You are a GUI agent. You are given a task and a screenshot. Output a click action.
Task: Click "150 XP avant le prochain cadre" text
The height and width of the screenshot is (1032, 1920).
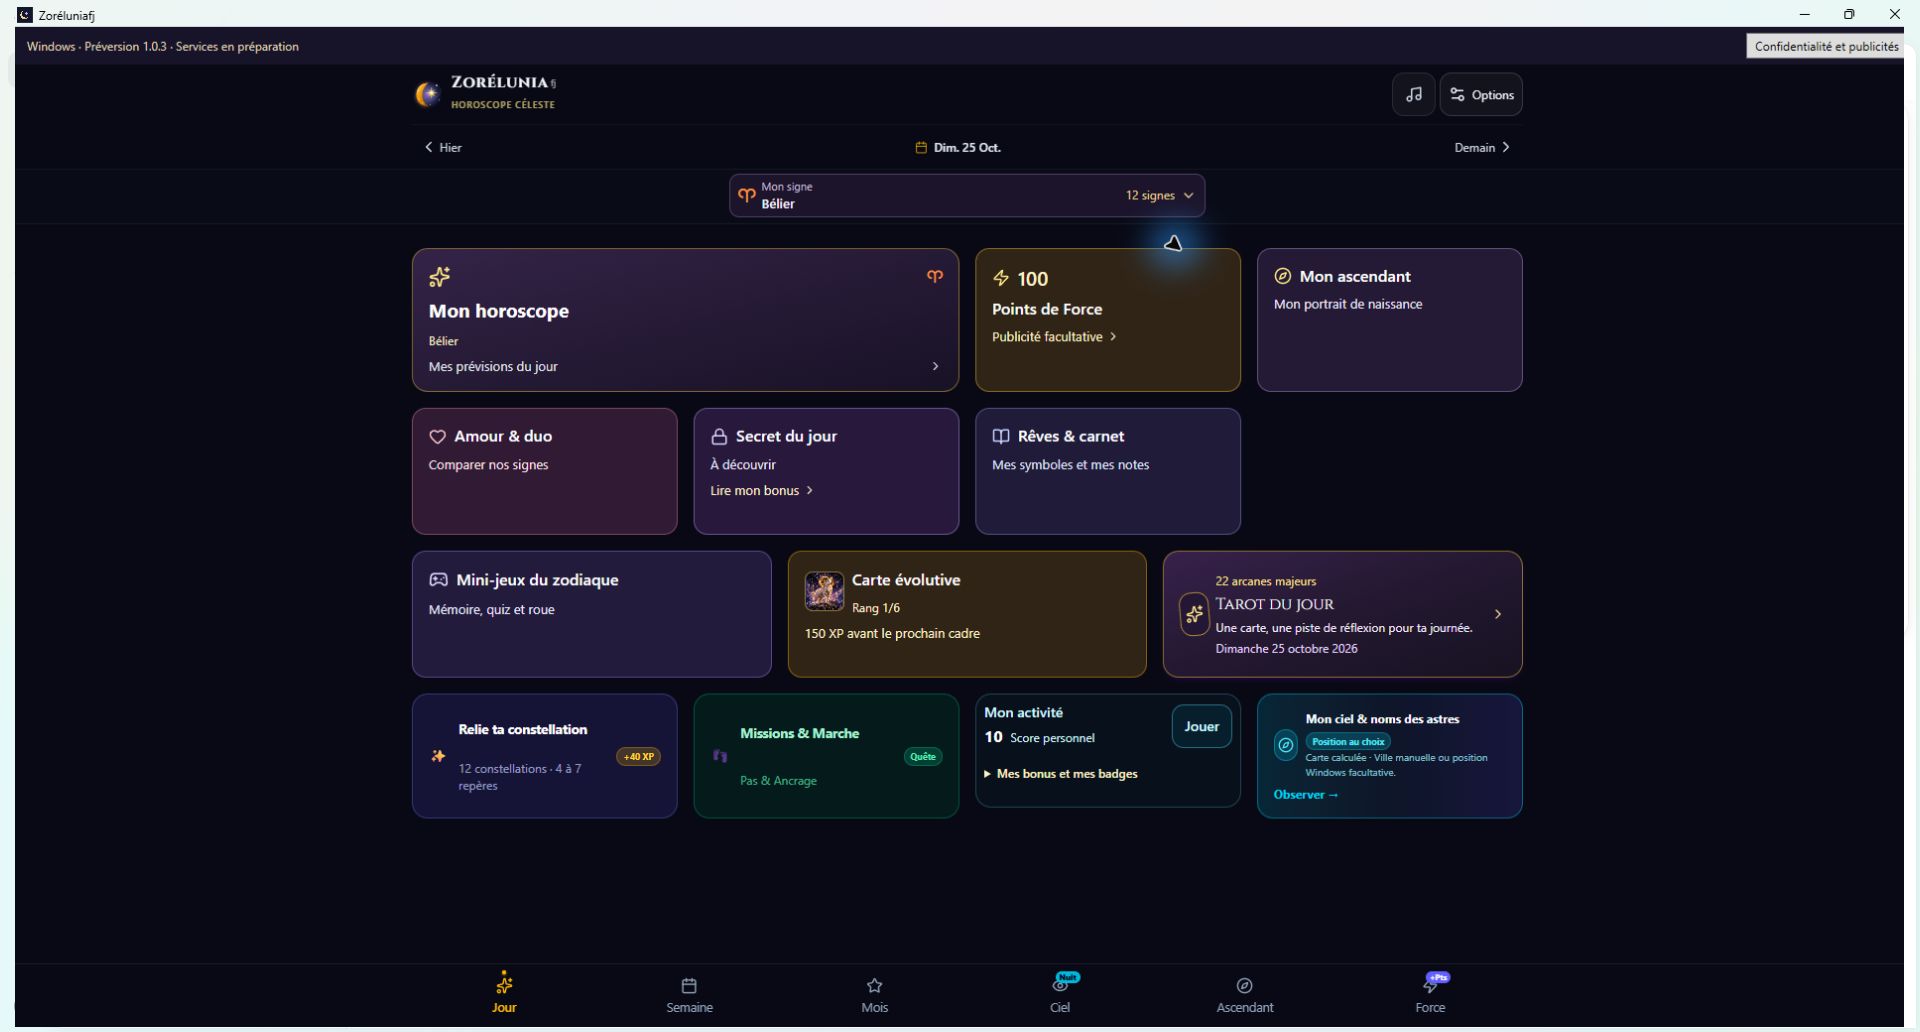click(892, 634)
